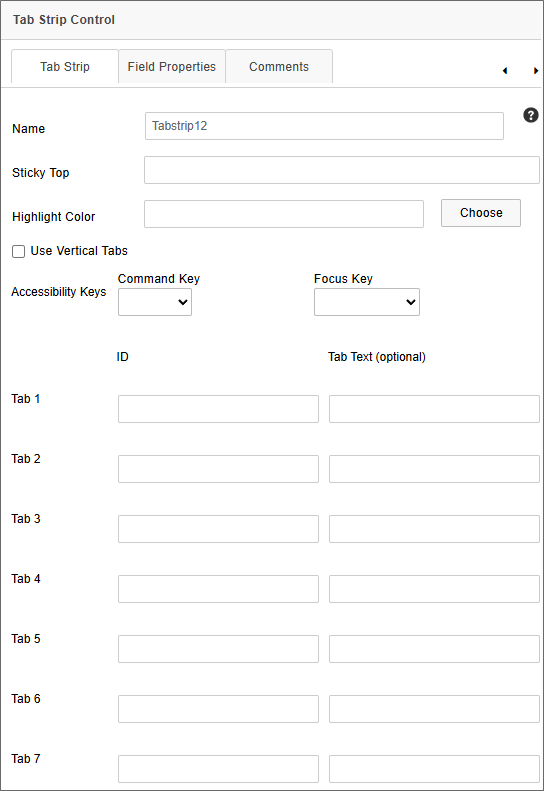Screen dimensions: 544x791
Task: Click the Tab 3 Tab Text input
Action: pyautogui.click(x=434, y=529)
